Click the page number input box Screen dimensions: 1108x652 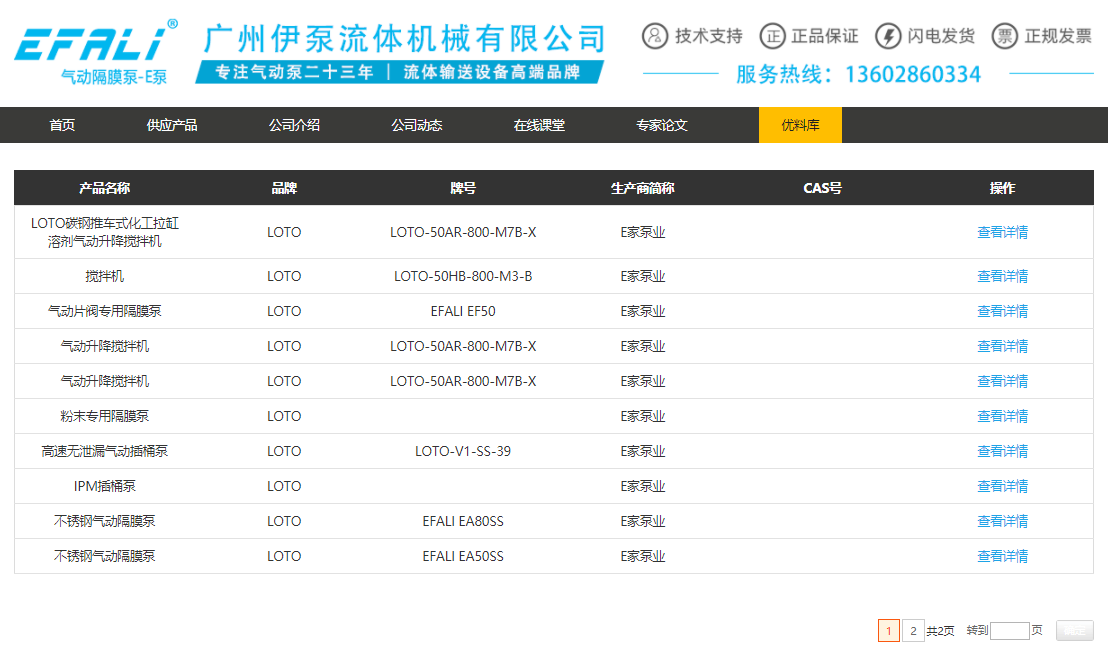pyautogui.click(x=1010, y=630)
